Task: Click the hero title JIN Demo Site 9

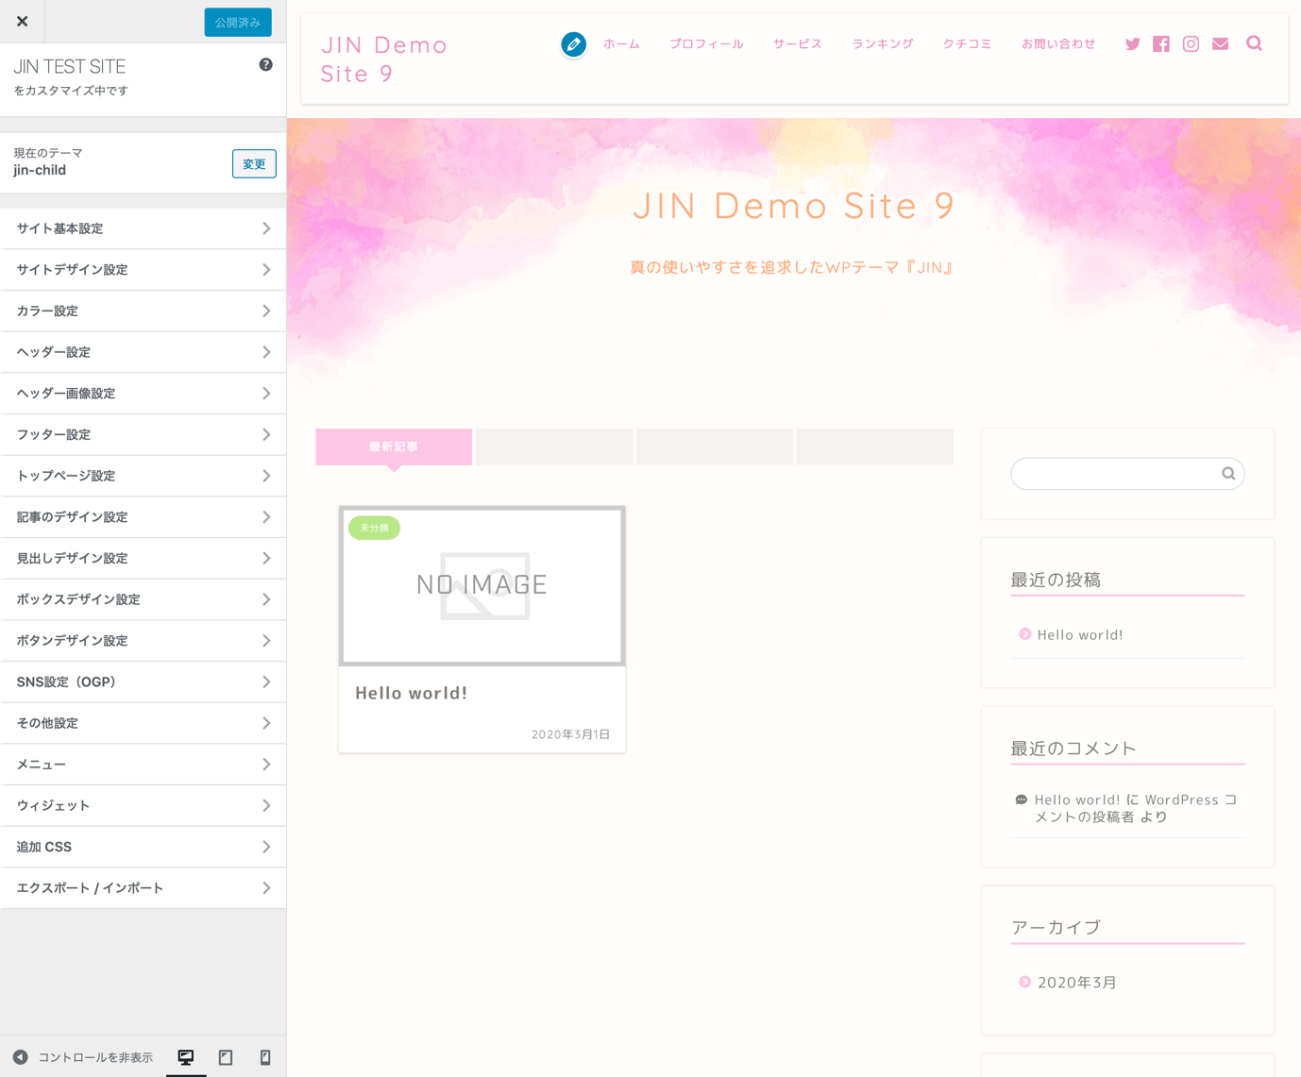Action: tap(794, 206)
